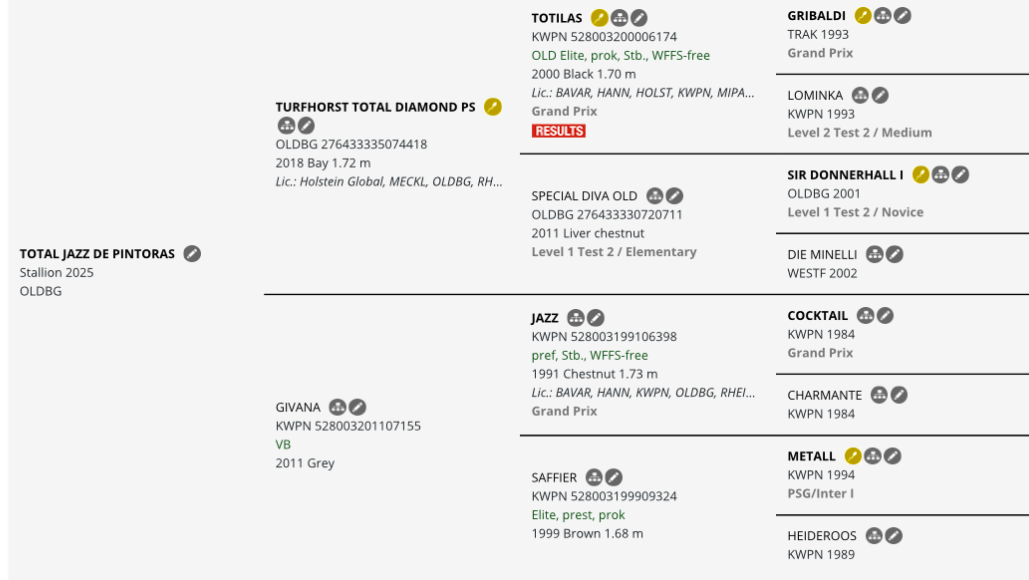Click the edit pencil icon next to Gribaldi
The width and height of the screenshot is (1029, 580).
[902, 15]
